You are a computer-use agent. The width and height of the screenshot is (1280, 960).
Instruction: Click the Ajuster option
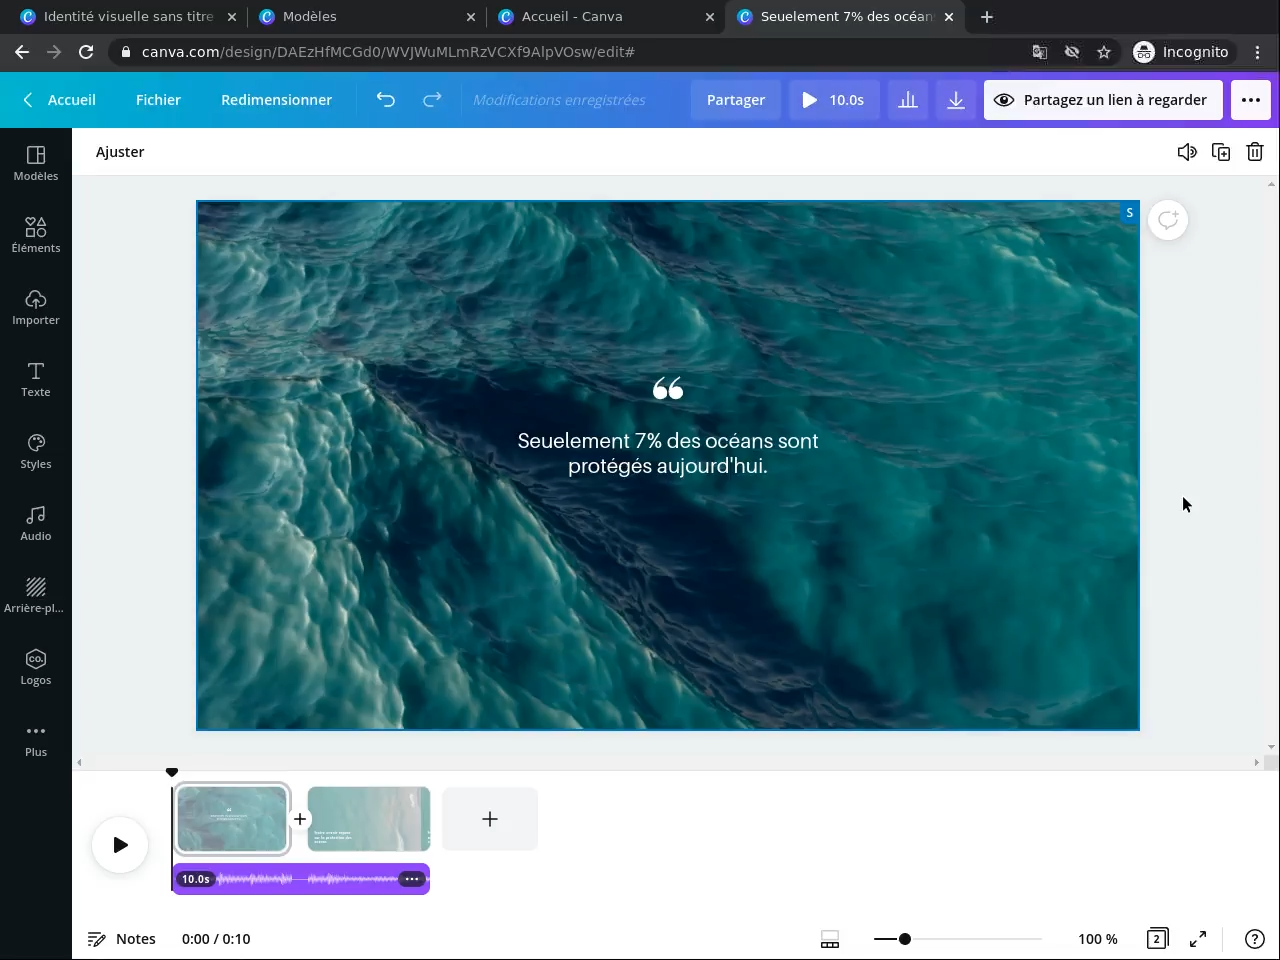click(x=120, y=152)
